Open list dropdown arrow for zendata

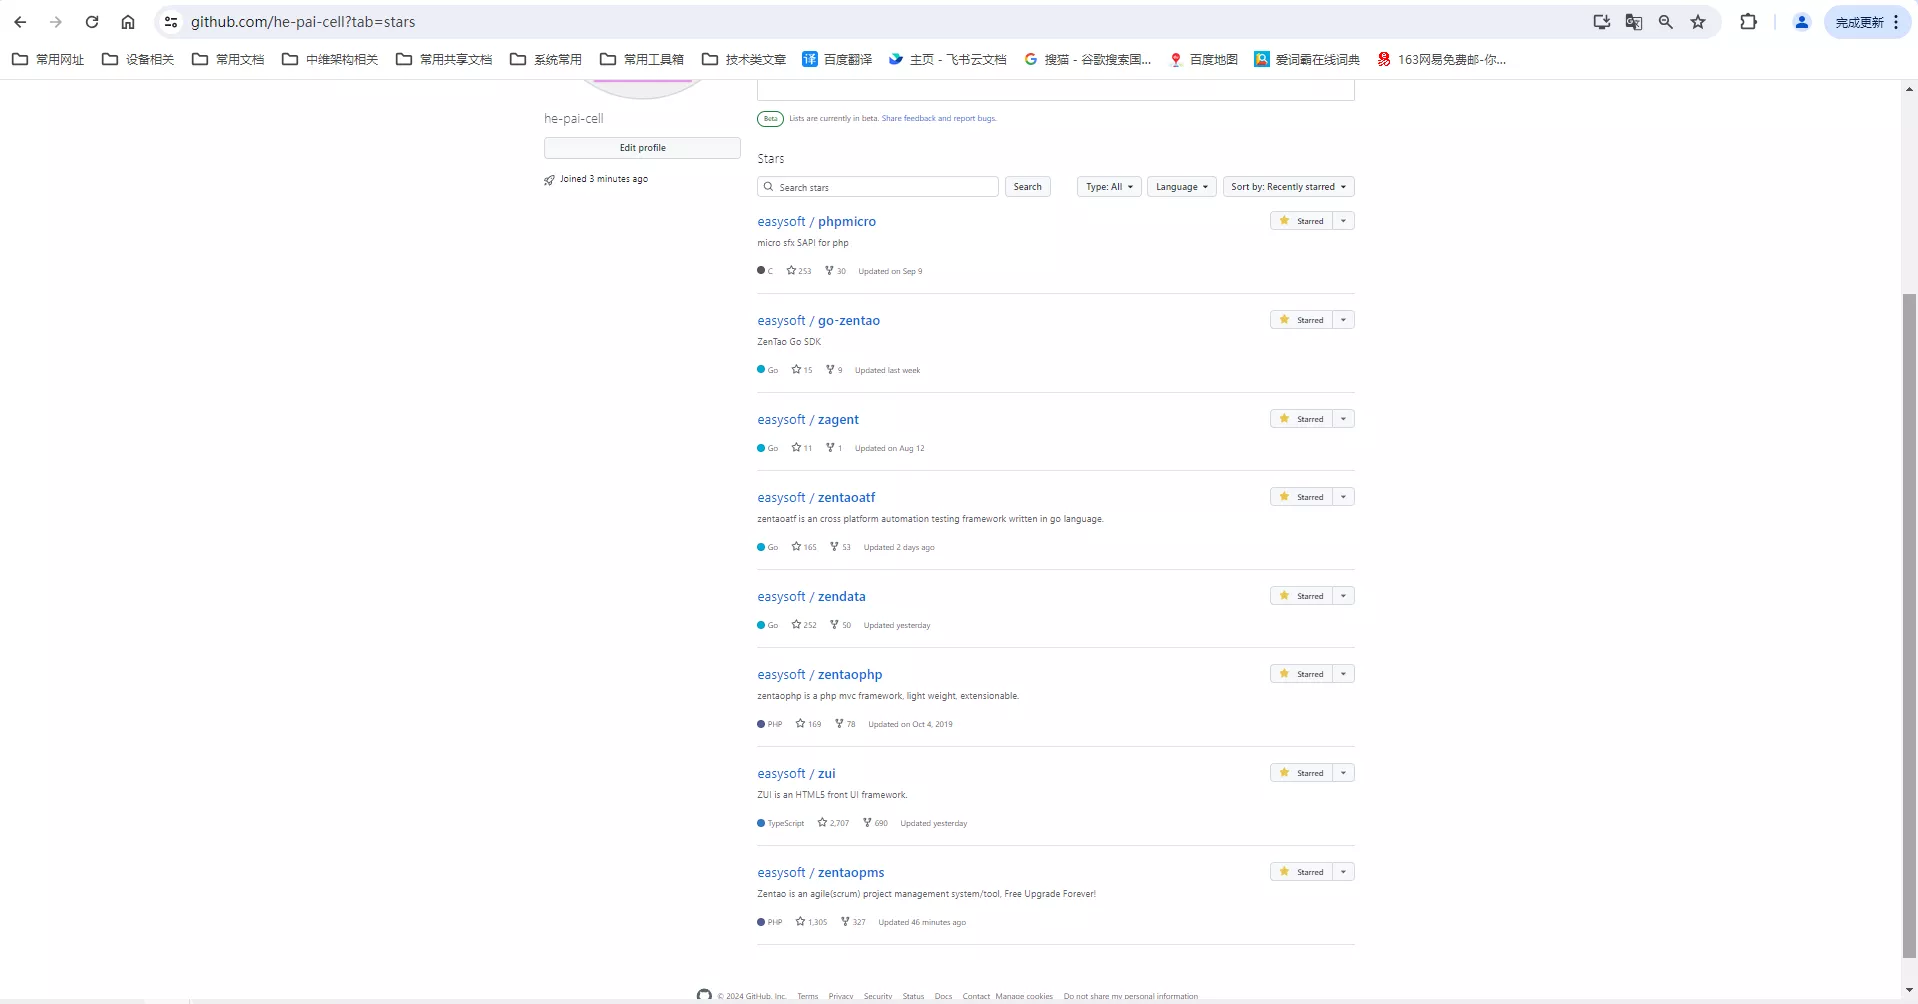[x=1343, y=596]
